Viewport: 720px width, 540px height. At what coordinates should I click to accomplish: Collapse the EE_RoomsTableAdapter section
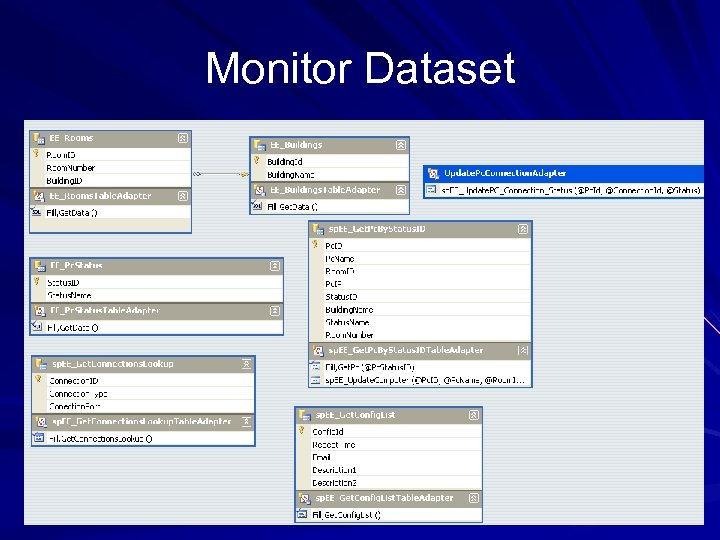pos(182,196)
